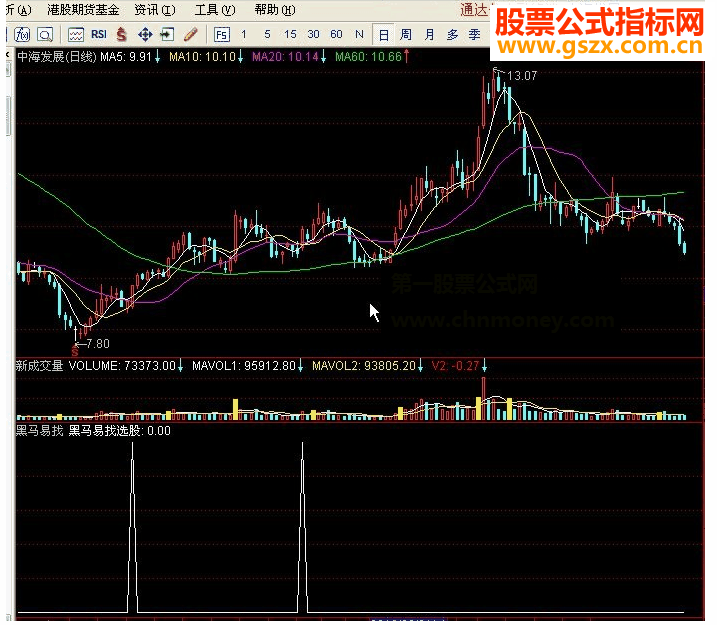
Task: Open the 工具(V) menu
Action: coord(215,10)
